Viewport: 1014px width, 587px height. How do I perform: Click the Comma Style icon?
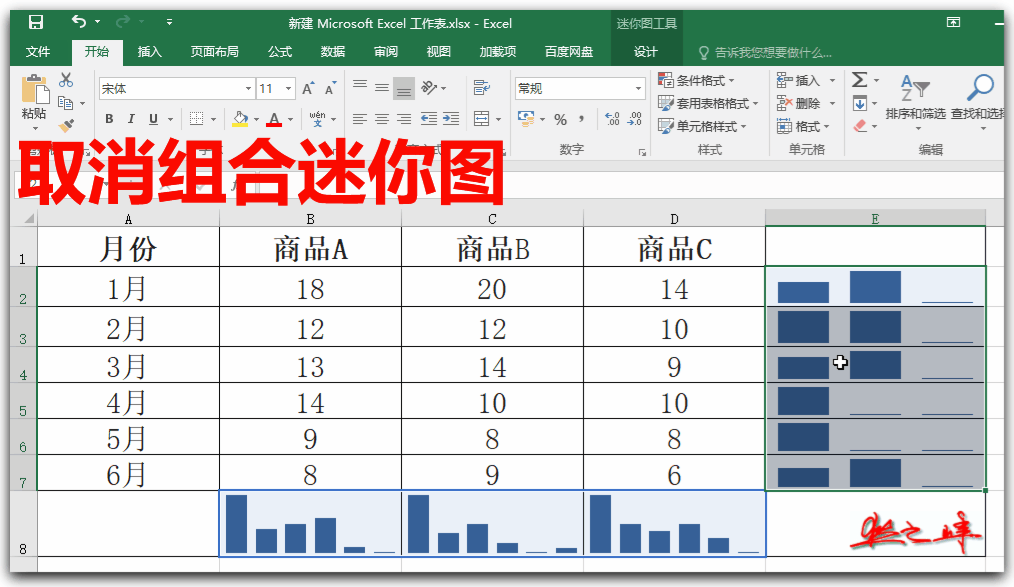coord(581,119)
